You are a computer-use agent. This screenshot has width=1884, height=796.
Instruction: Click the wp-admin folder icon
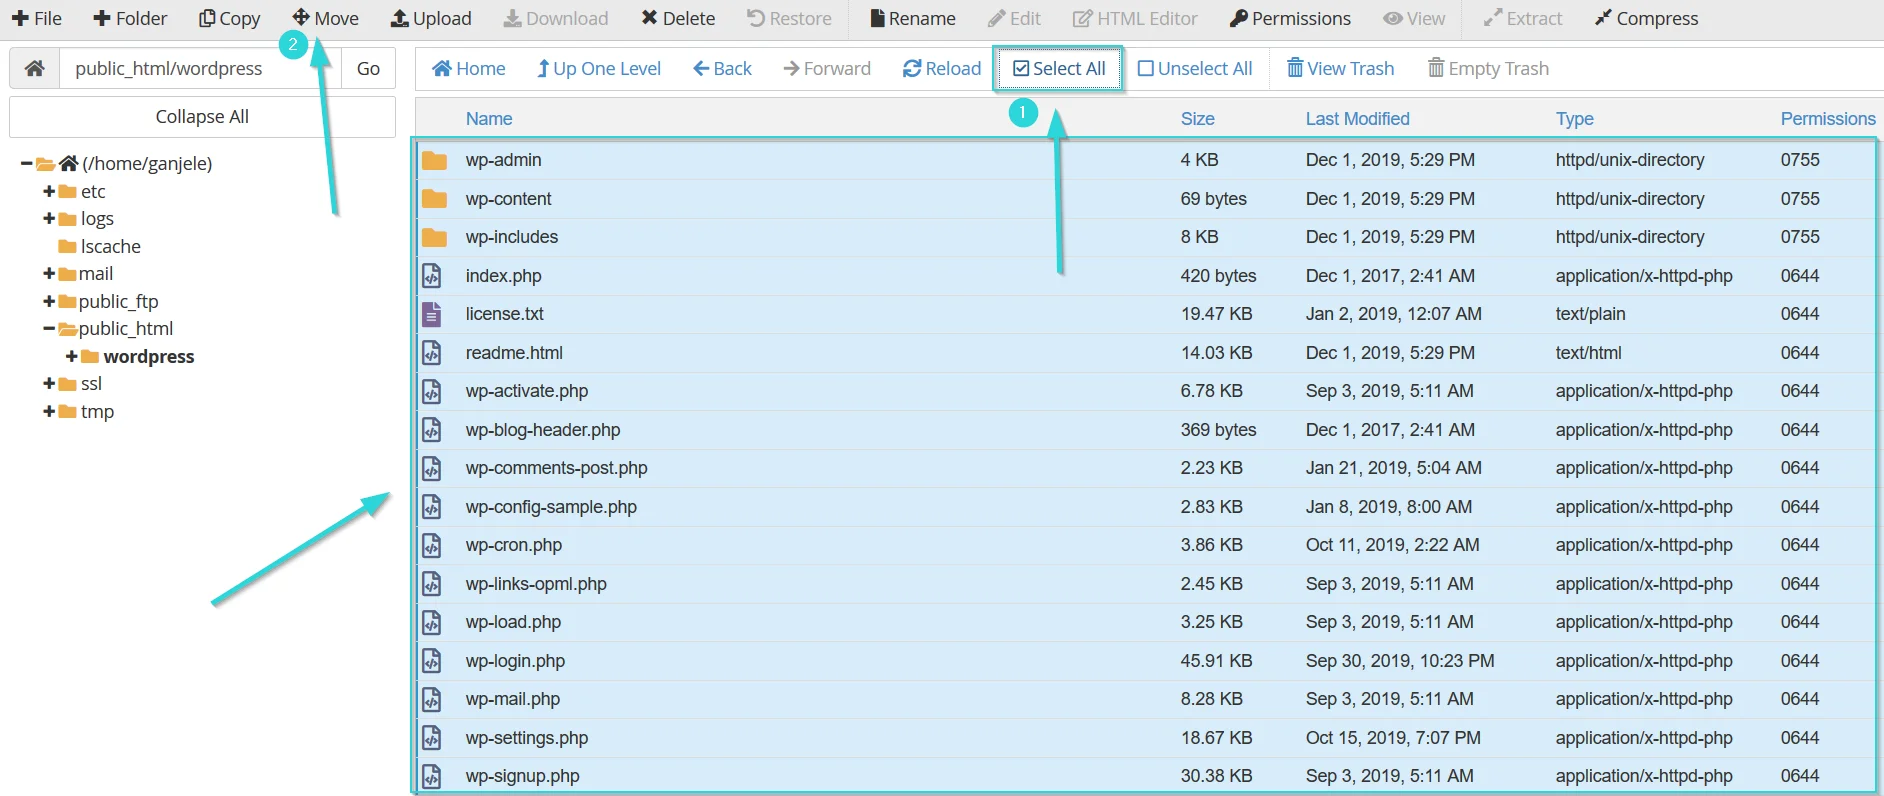[x=434, y=161]
